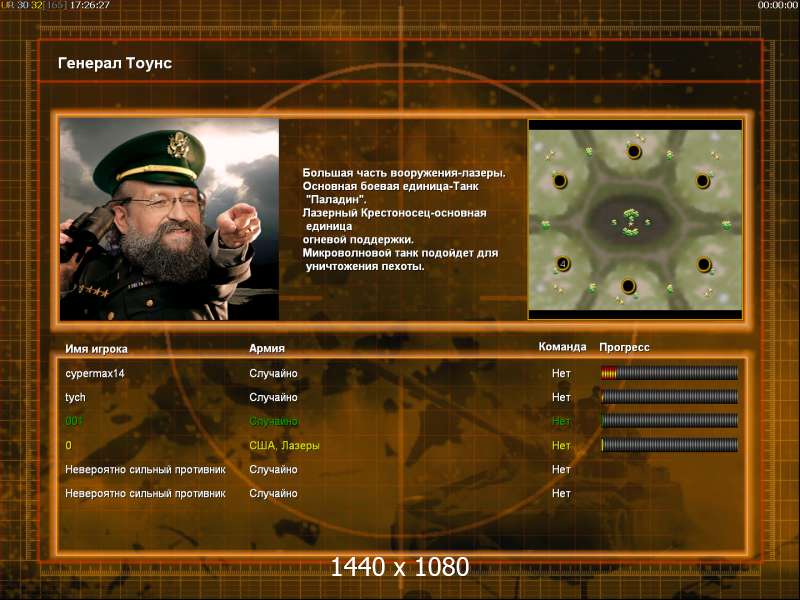800x600 pixels.
Task: Click the 'Прогресс' column header
Action: 624,347
